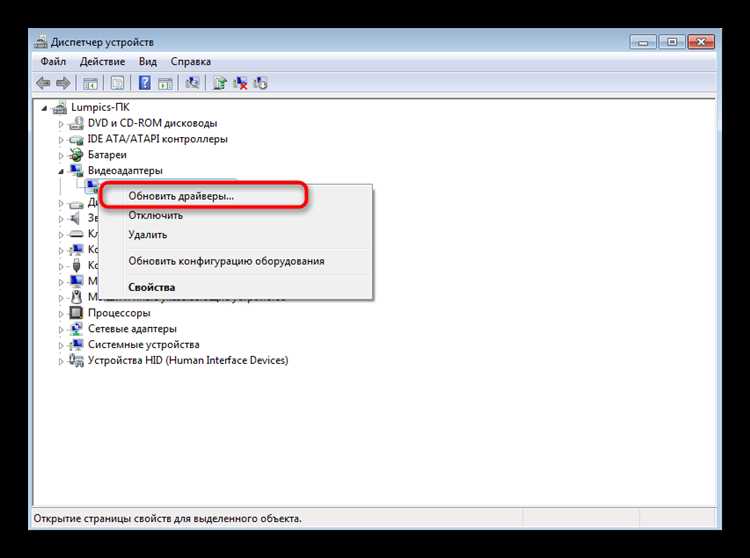The height and width of the screenshot is (558, 750).
Task: Click the Uninstall device red-X icon
Action: click(x=240, y=83)
